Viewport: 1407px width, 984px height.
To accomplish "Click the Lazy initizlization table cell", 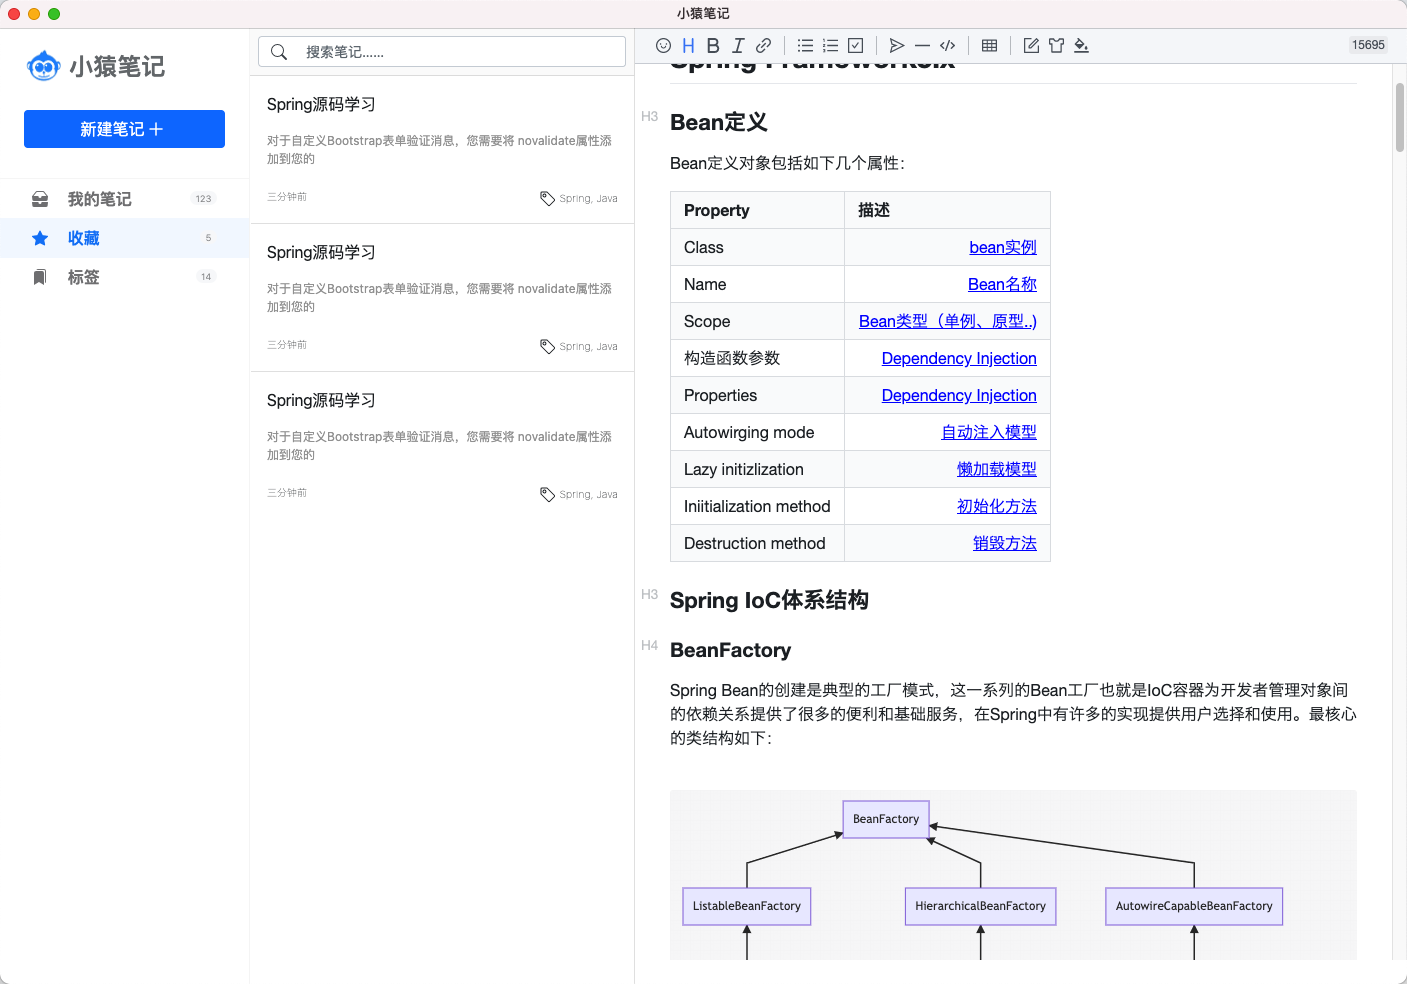I will click(757, 469).
